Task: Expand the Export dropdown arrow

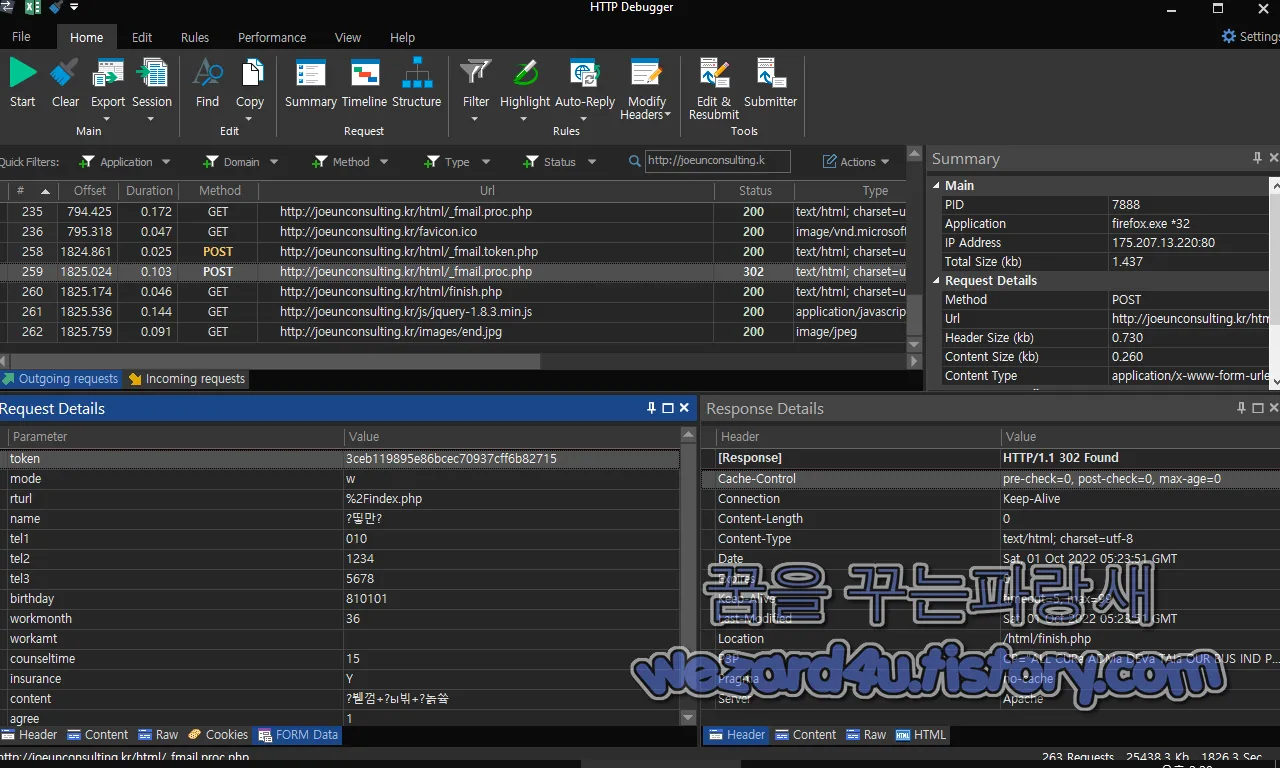Action: [x=107, y=119]
